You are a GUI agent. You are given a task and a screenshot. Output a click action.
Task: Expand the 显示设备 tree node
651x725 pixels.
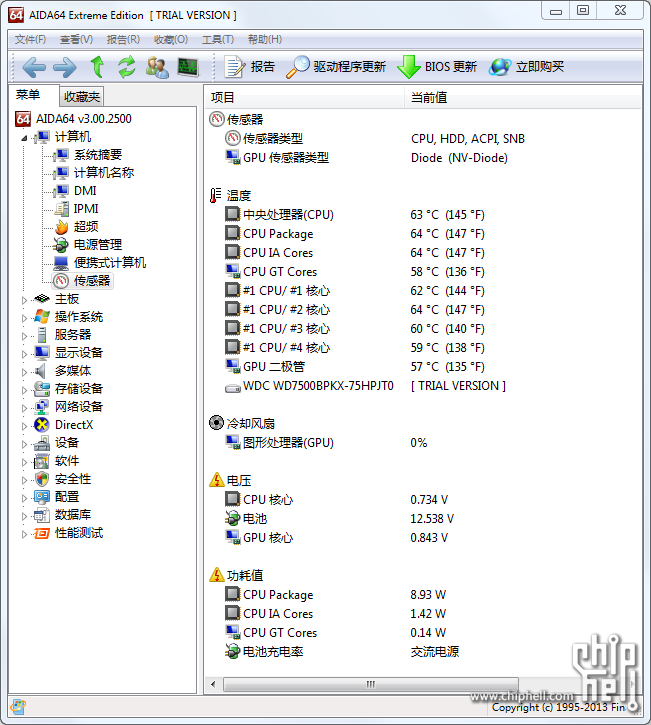24,354
